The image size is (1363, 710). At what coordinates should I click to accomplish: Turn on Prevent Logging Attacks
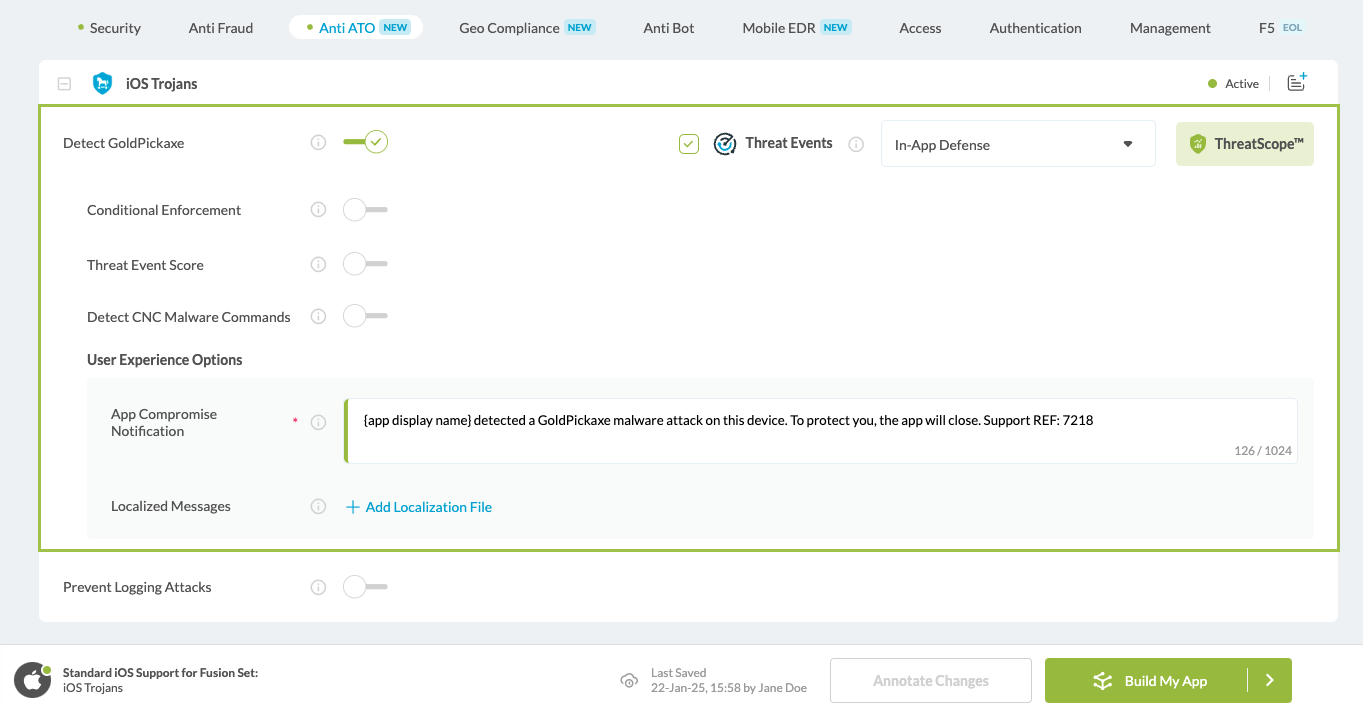(365, 587)
